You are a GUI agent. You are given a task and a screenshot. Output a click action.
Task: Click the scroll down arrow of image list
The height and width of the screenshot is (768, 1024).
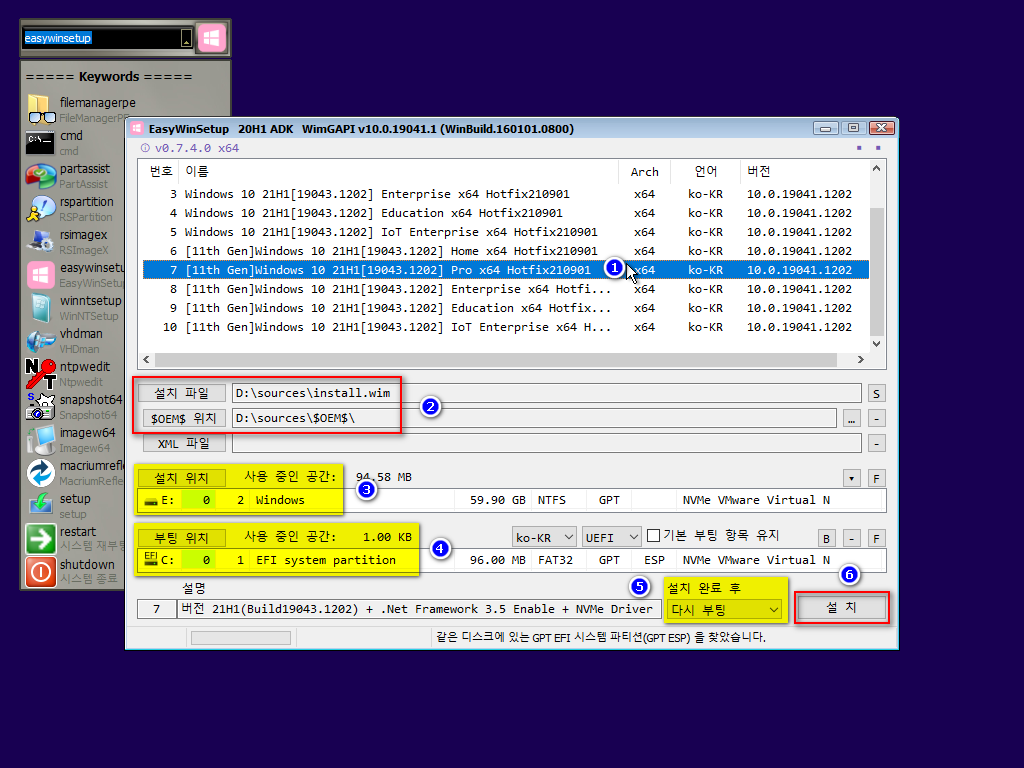[876, 344]
